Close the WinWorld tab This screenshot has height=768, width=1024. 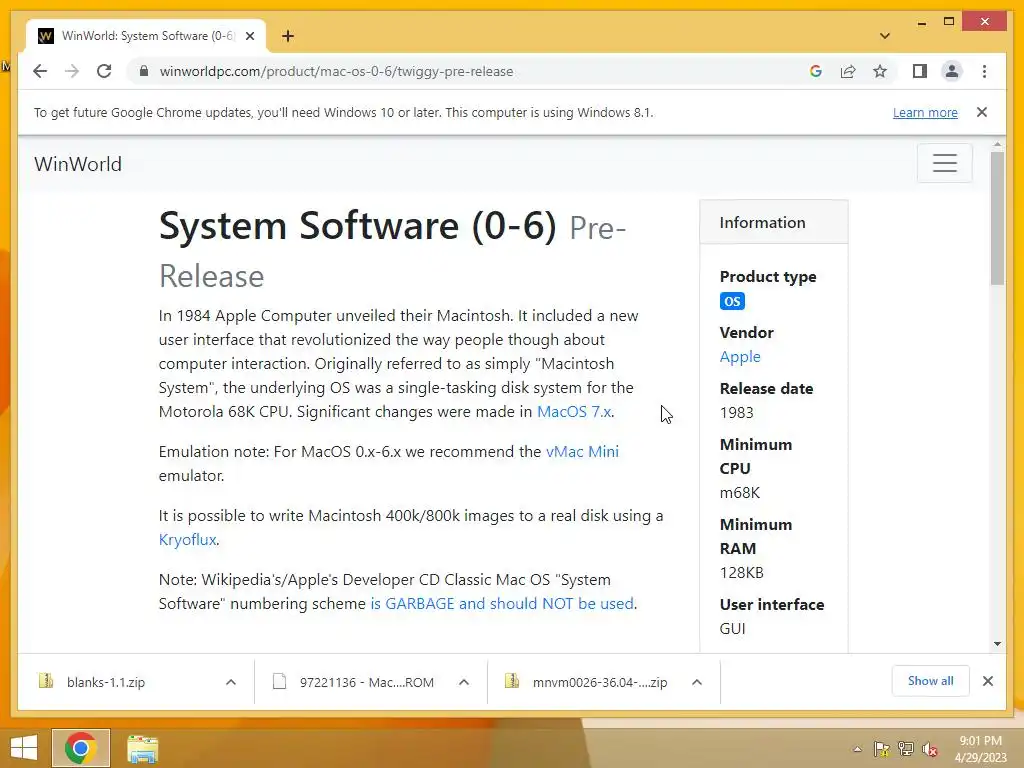coord(249,36)
